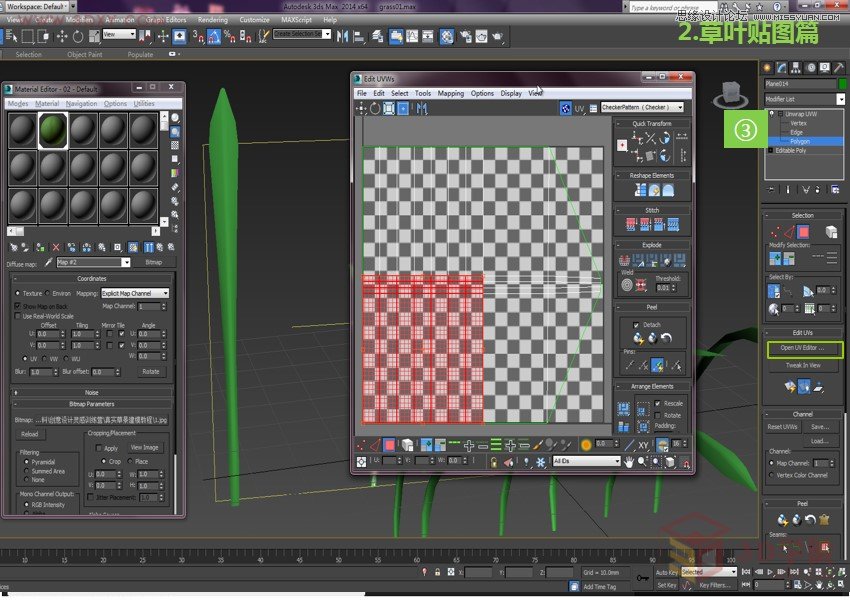This screenshot has width=850, height=600.
Task: Click the eyedropper next to Diffuse map
Action: (x=48, y=262)
